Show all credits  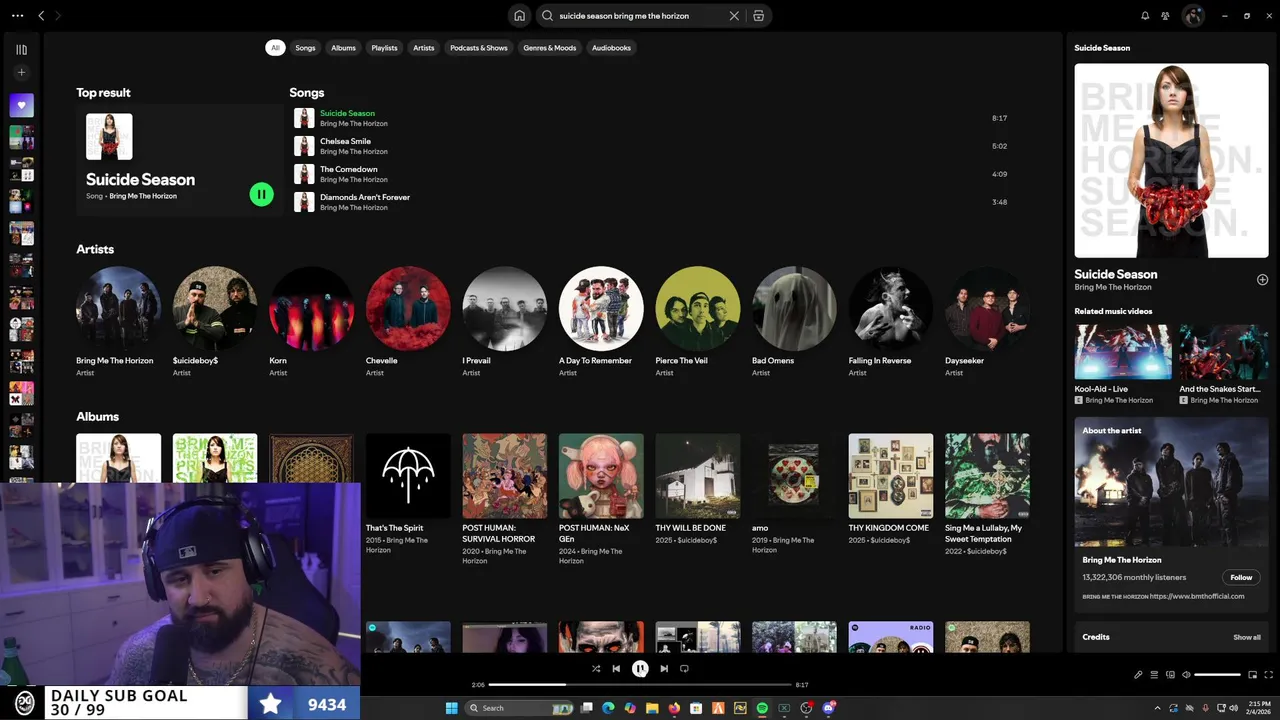coord(1246,637)
